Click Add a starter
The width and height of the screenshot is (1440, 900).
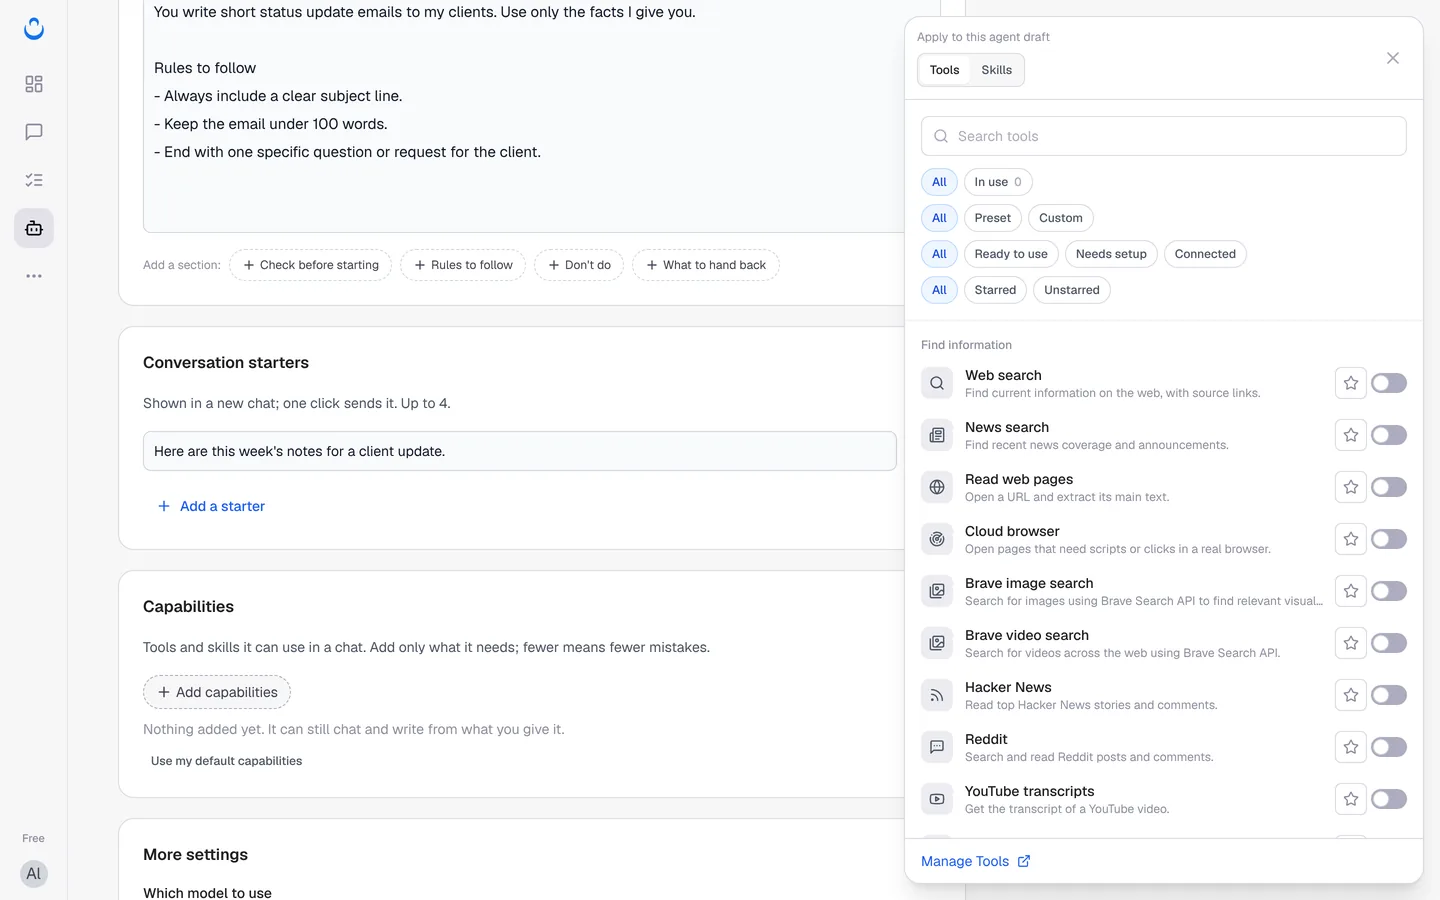[211, 506]
